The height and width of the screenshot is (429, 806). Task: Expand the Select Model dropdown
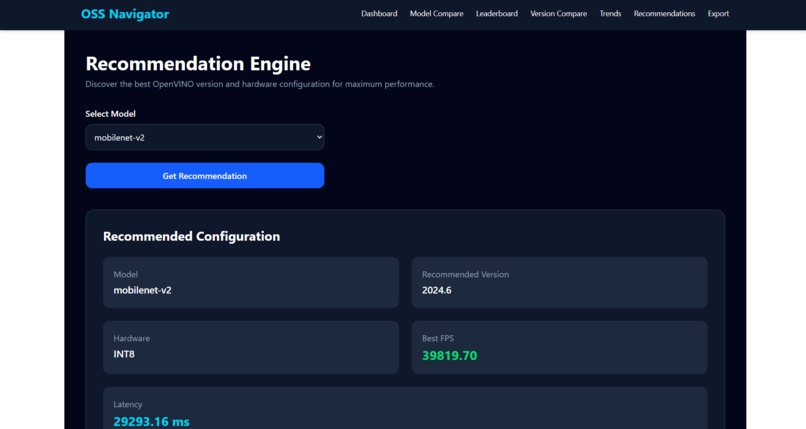coord(205,137)
